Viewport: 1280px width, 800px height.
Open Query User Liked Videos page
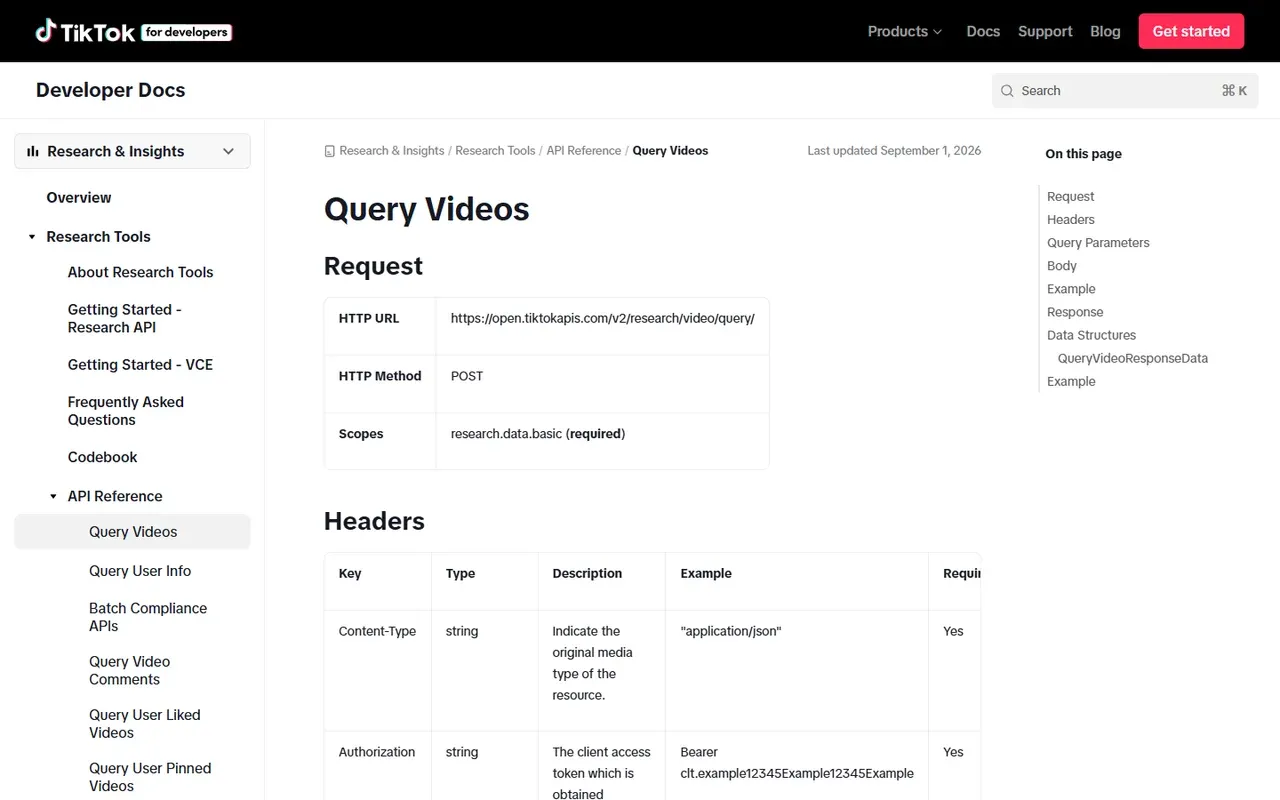[x=145, y=724]
